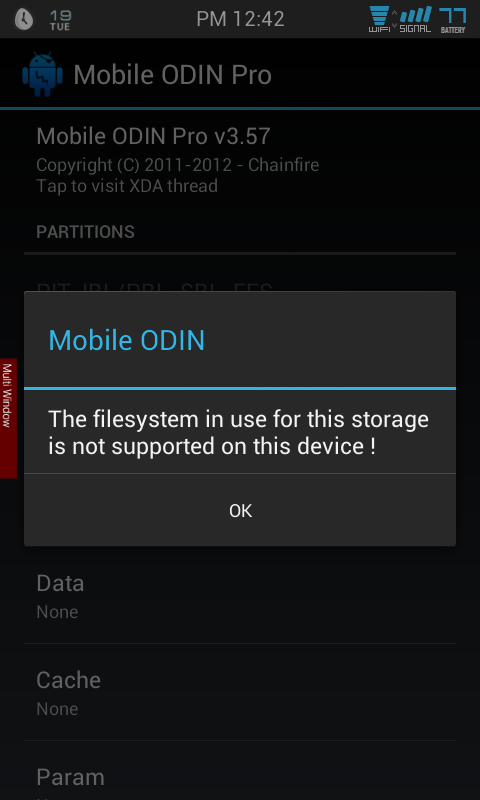Image resolution: width=480 pixels, height=800 pixels.
Task: Tap the PARTITIONS section header
Action: pyautogui.click(x=86, y=232)
